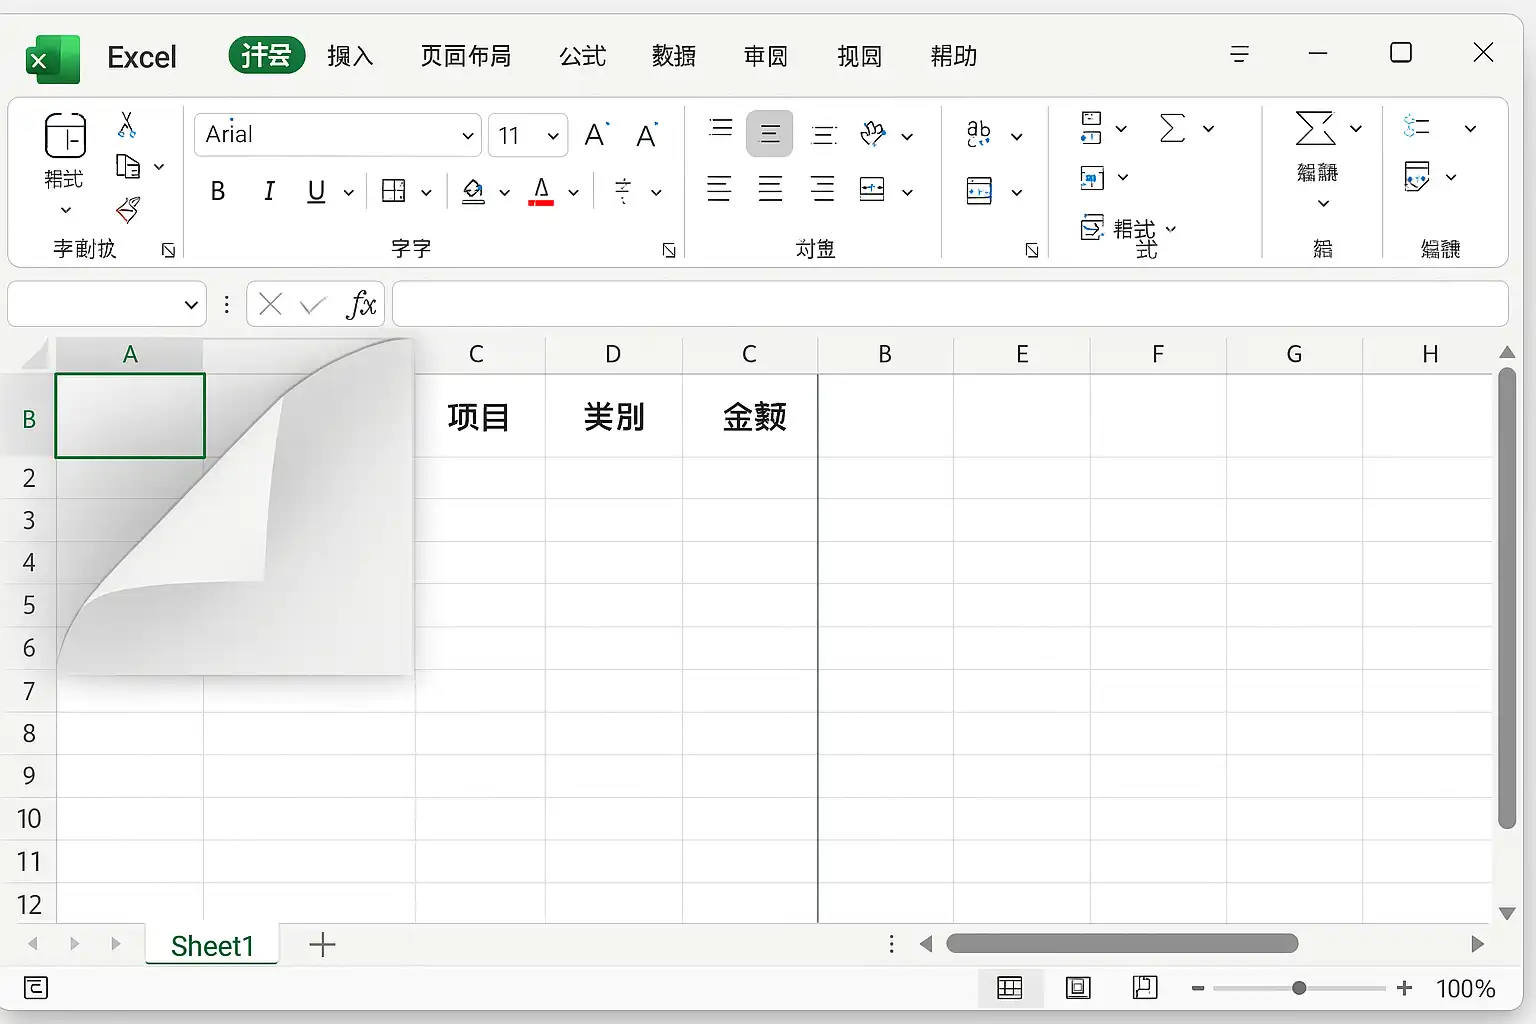This screenshot has height=1024, width=1536.
Task: Open the Arial font name dropdown
Action: click(467, 136)
